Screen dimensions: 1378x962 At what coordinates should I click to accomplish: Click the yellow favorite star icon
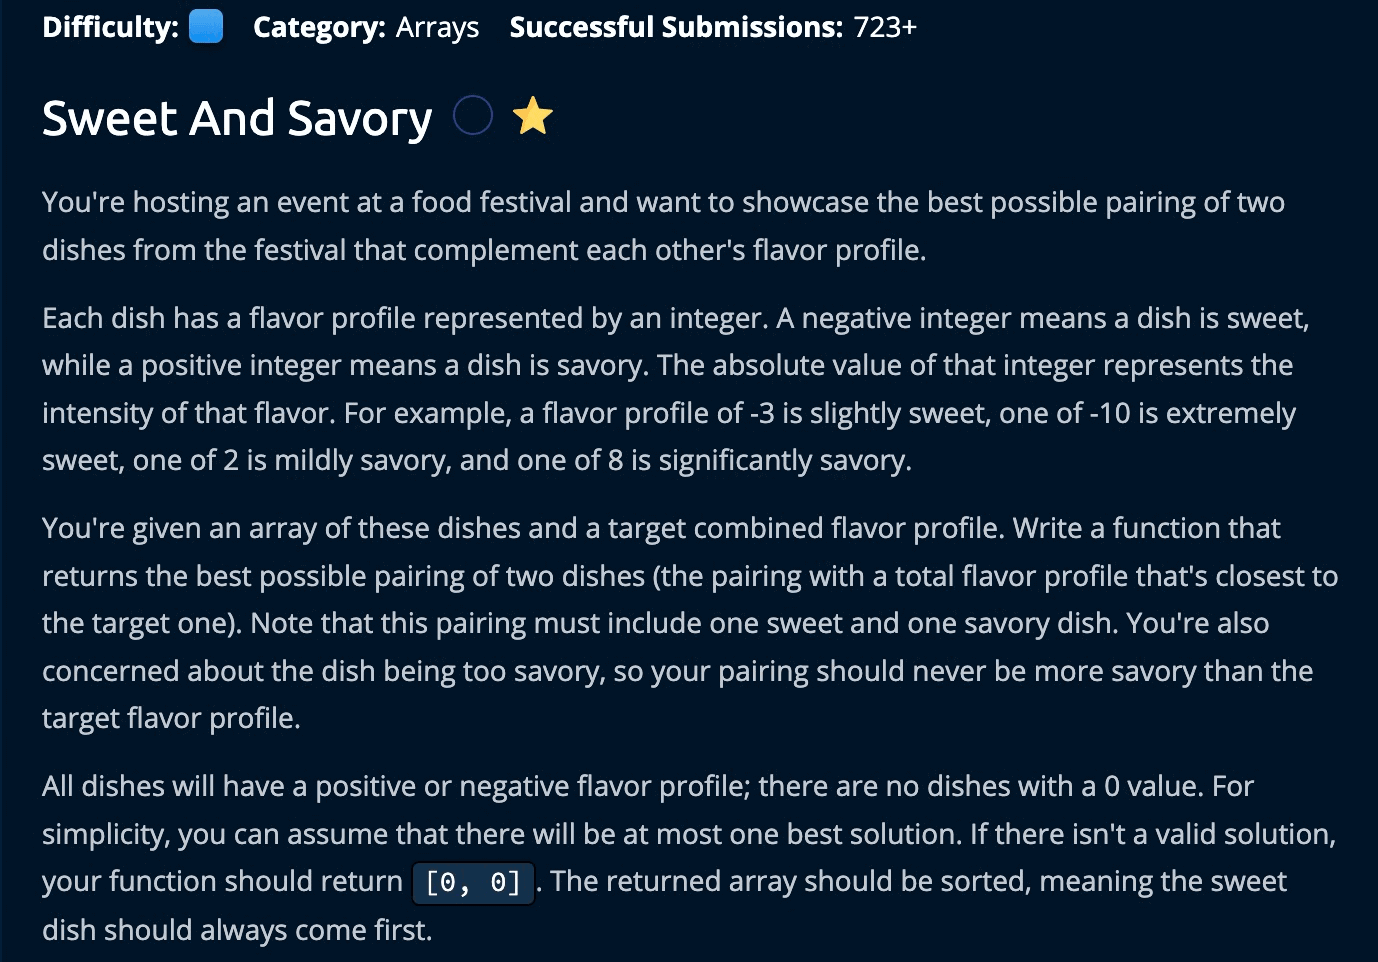[x=532, y=116]
